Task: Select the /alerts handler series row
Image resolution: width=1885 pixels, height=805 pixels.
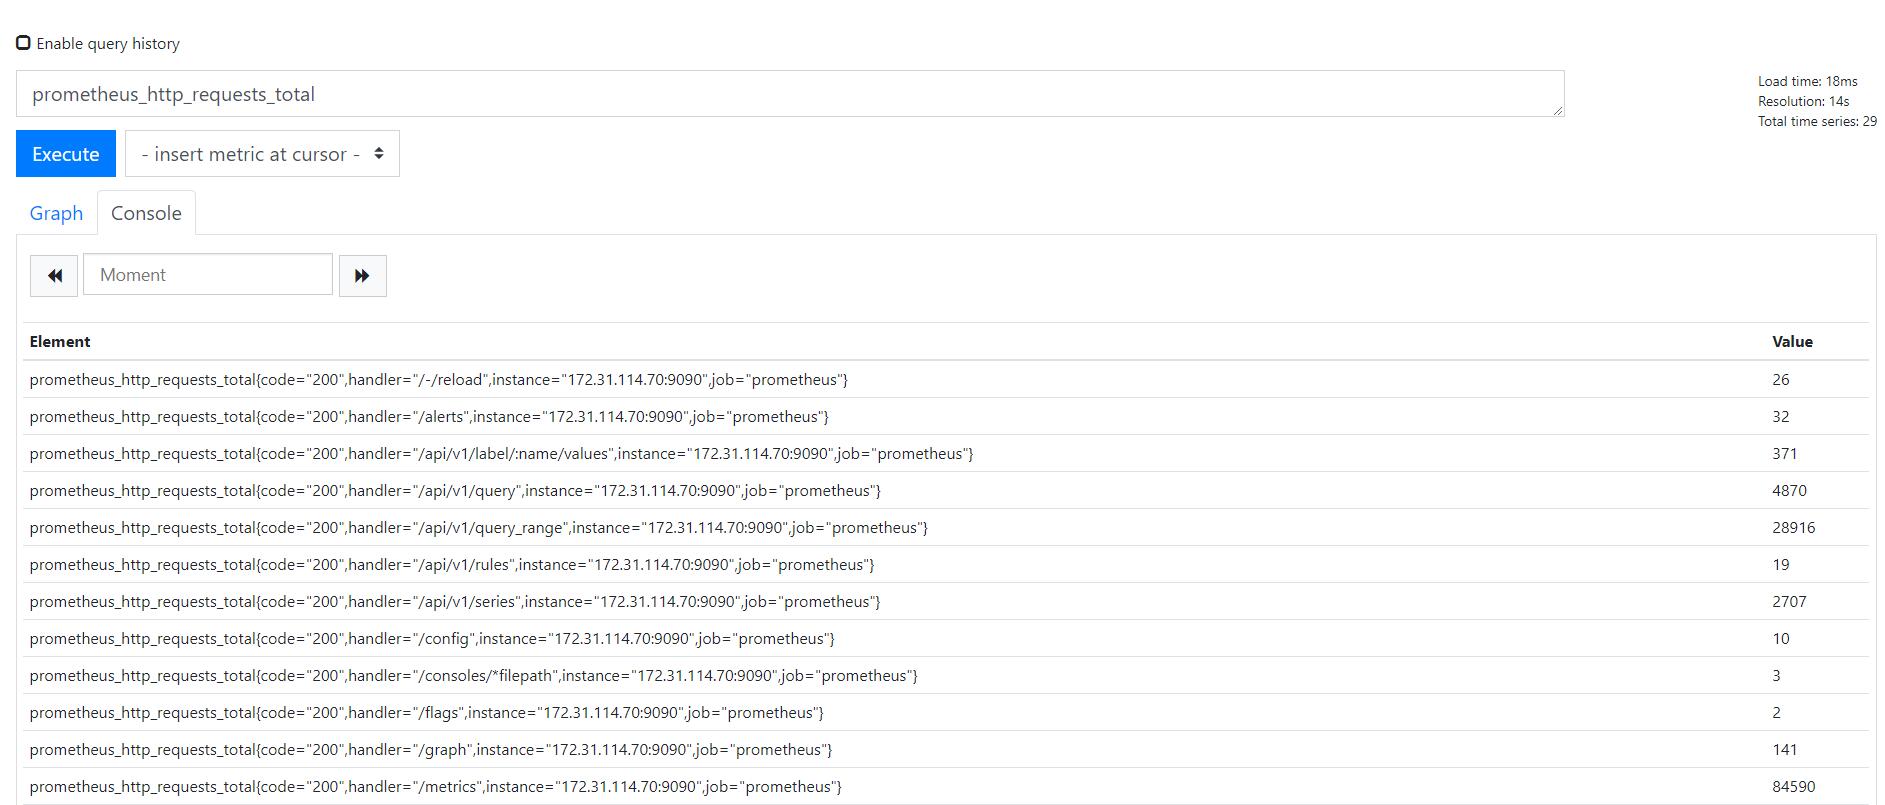Action: click(x=428, y=417)
